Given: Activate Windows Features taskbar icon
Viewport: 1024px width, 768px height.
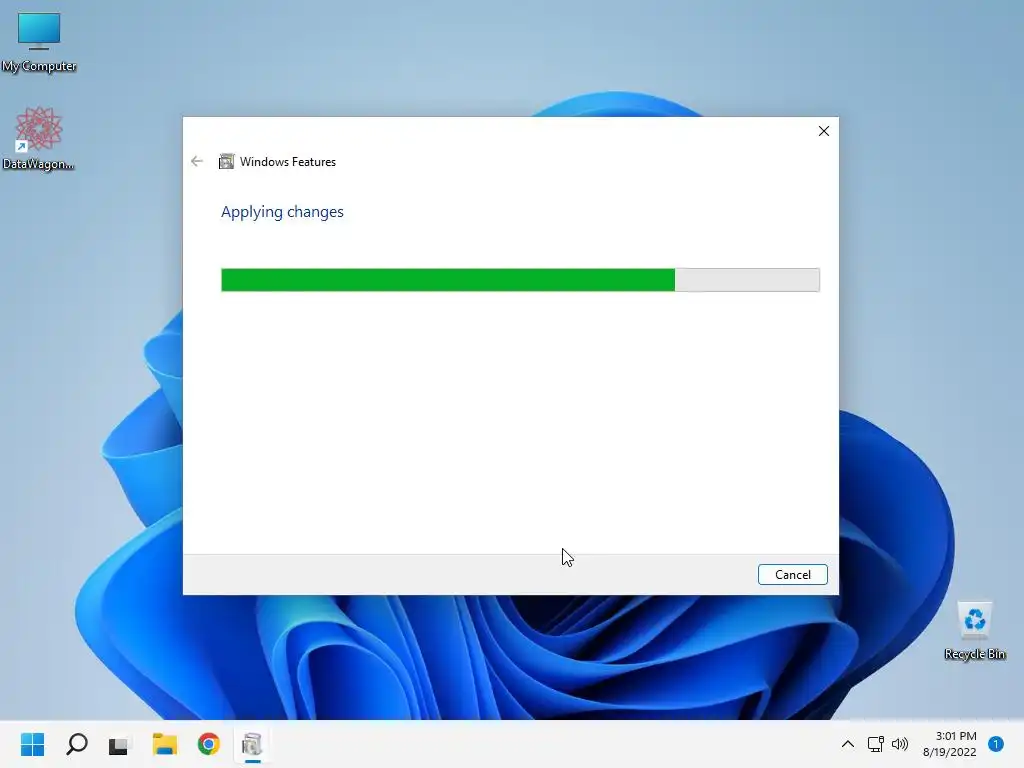Looking at the screenshot, I should (x=253, y=744).
